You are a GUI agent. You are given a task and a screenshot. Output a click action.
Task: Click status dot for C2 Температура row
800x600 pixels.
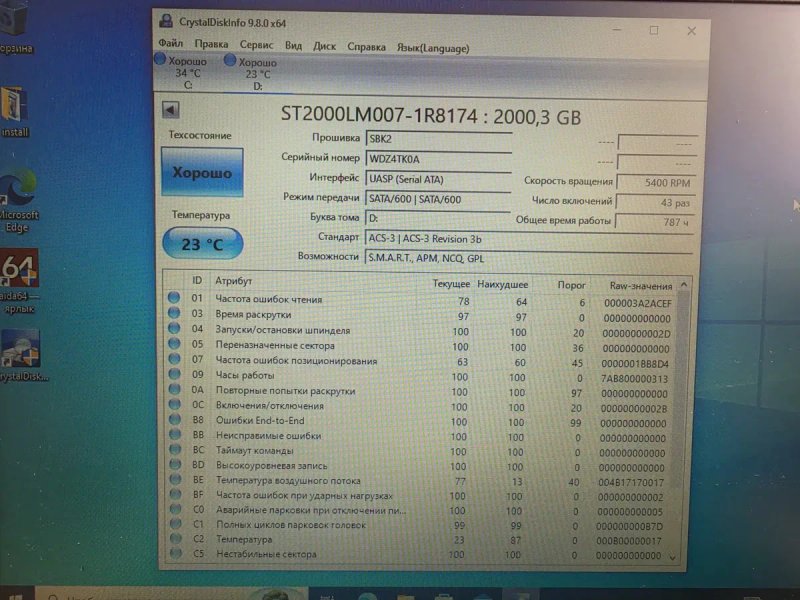(176, 538)
